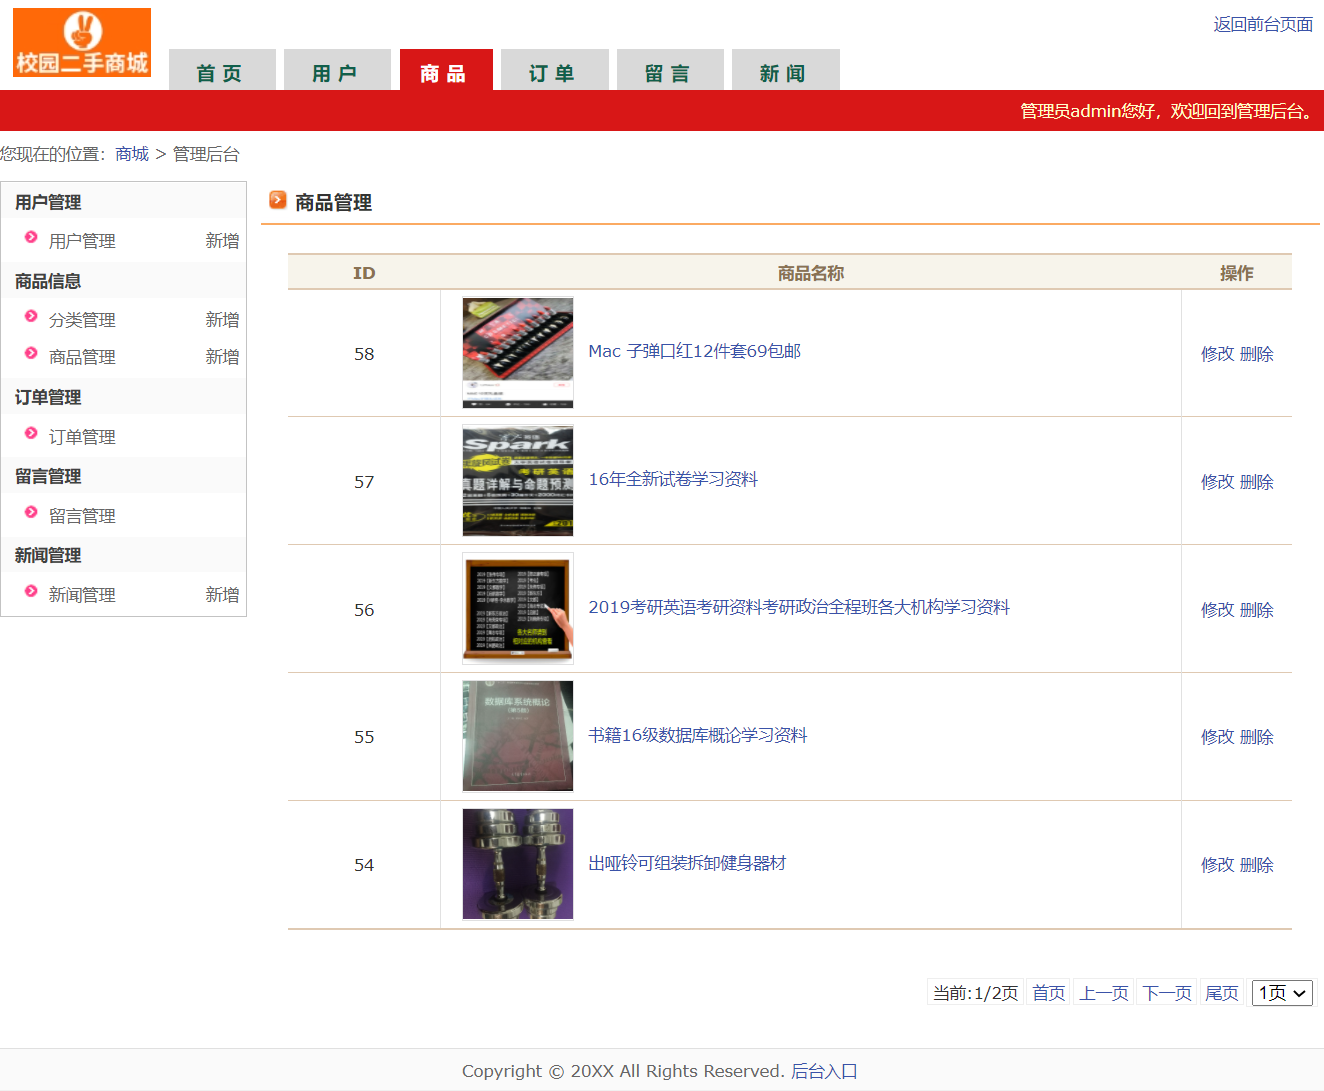Click the ID 58 cell
This screenshot has width=1324, height=1091.
(364, 354)
